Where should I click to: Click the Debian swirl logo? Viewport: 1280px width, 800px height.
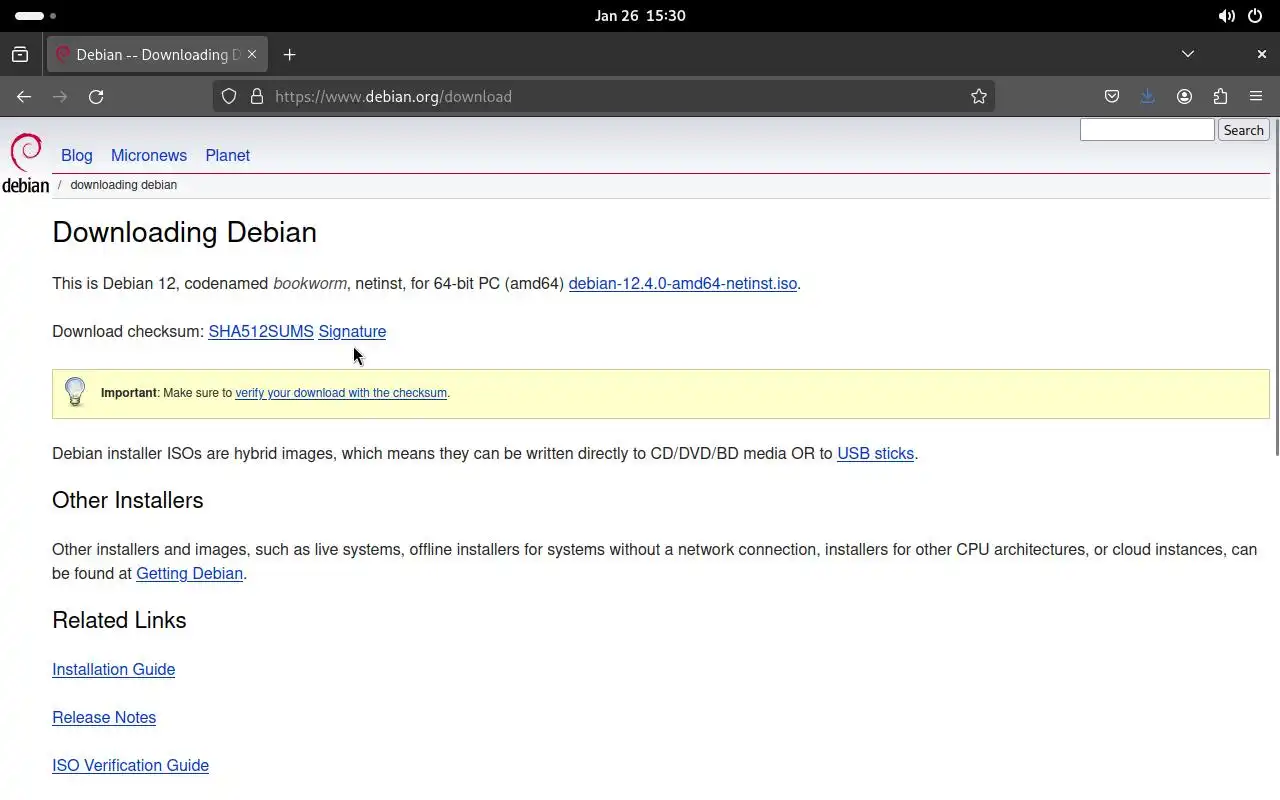[25, 162]
